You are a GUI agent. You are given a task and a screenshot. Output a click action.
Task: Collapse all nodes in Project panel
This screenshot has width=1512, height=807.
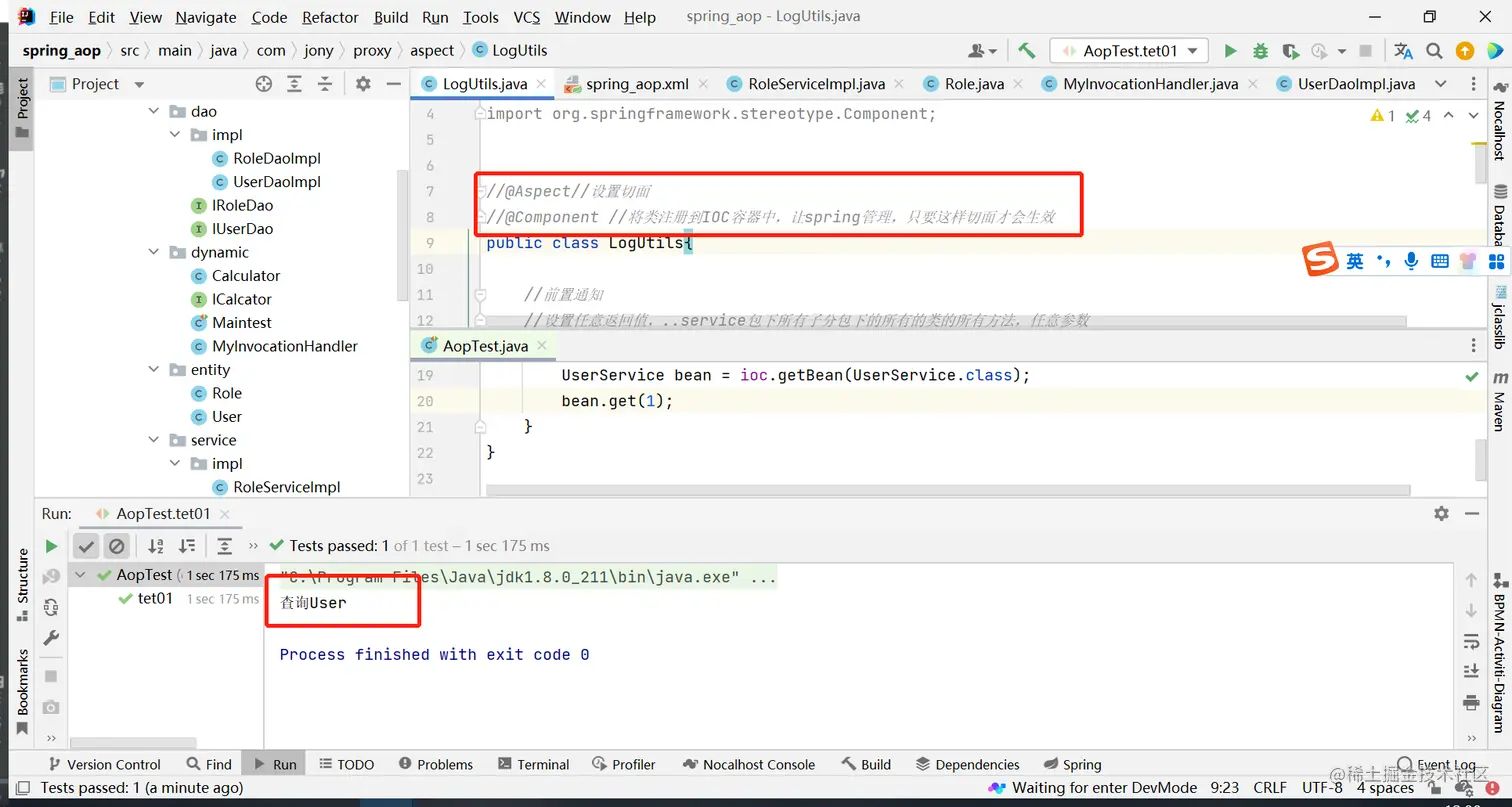click(x=324, y=84)
